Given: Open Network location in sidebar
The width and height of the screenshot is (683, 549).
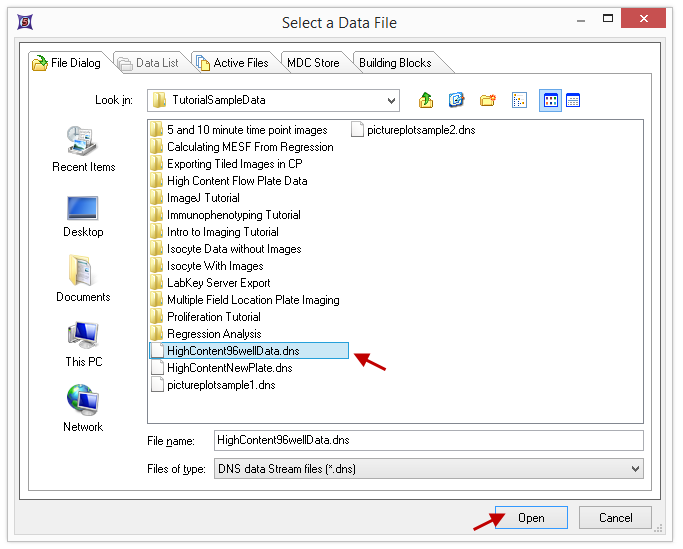Looking at the screenshot, I should click(83, 409).
